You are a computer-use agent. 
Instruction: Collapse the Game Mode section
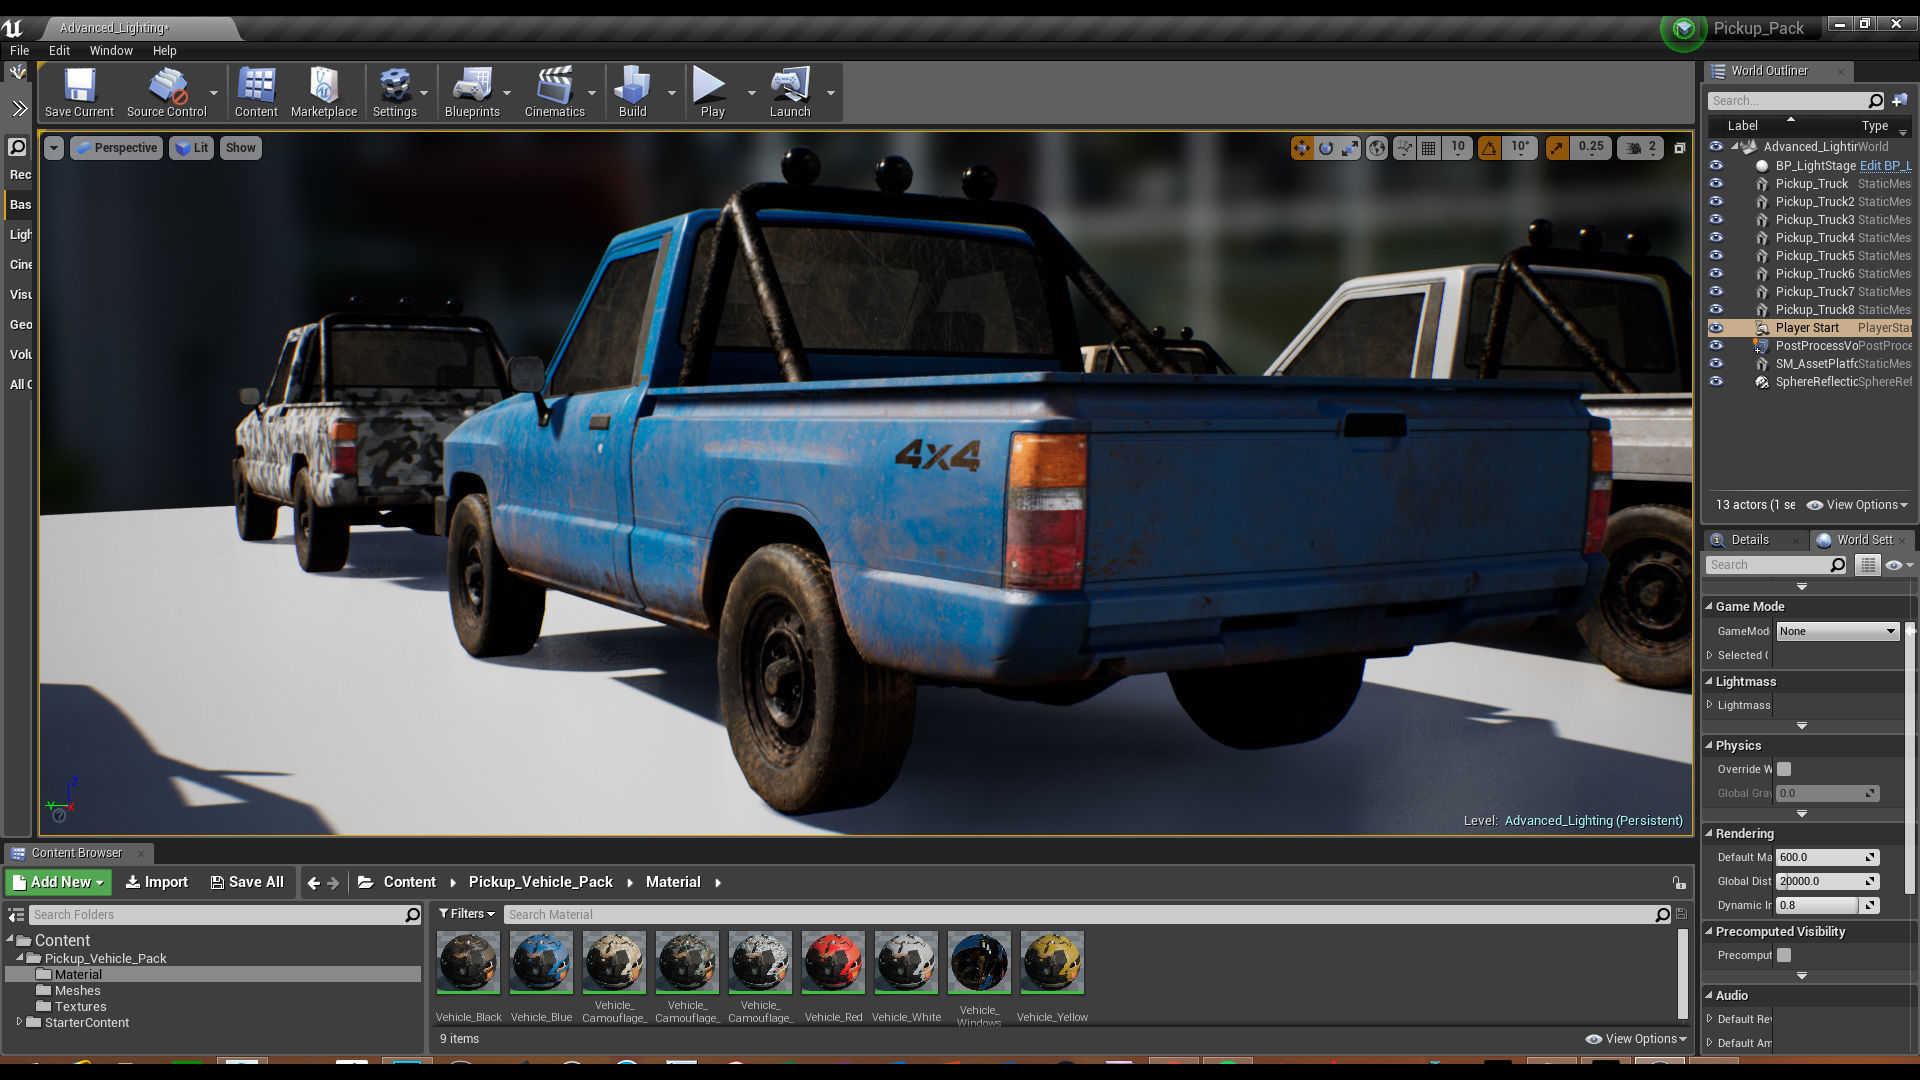pos(1709,607)
